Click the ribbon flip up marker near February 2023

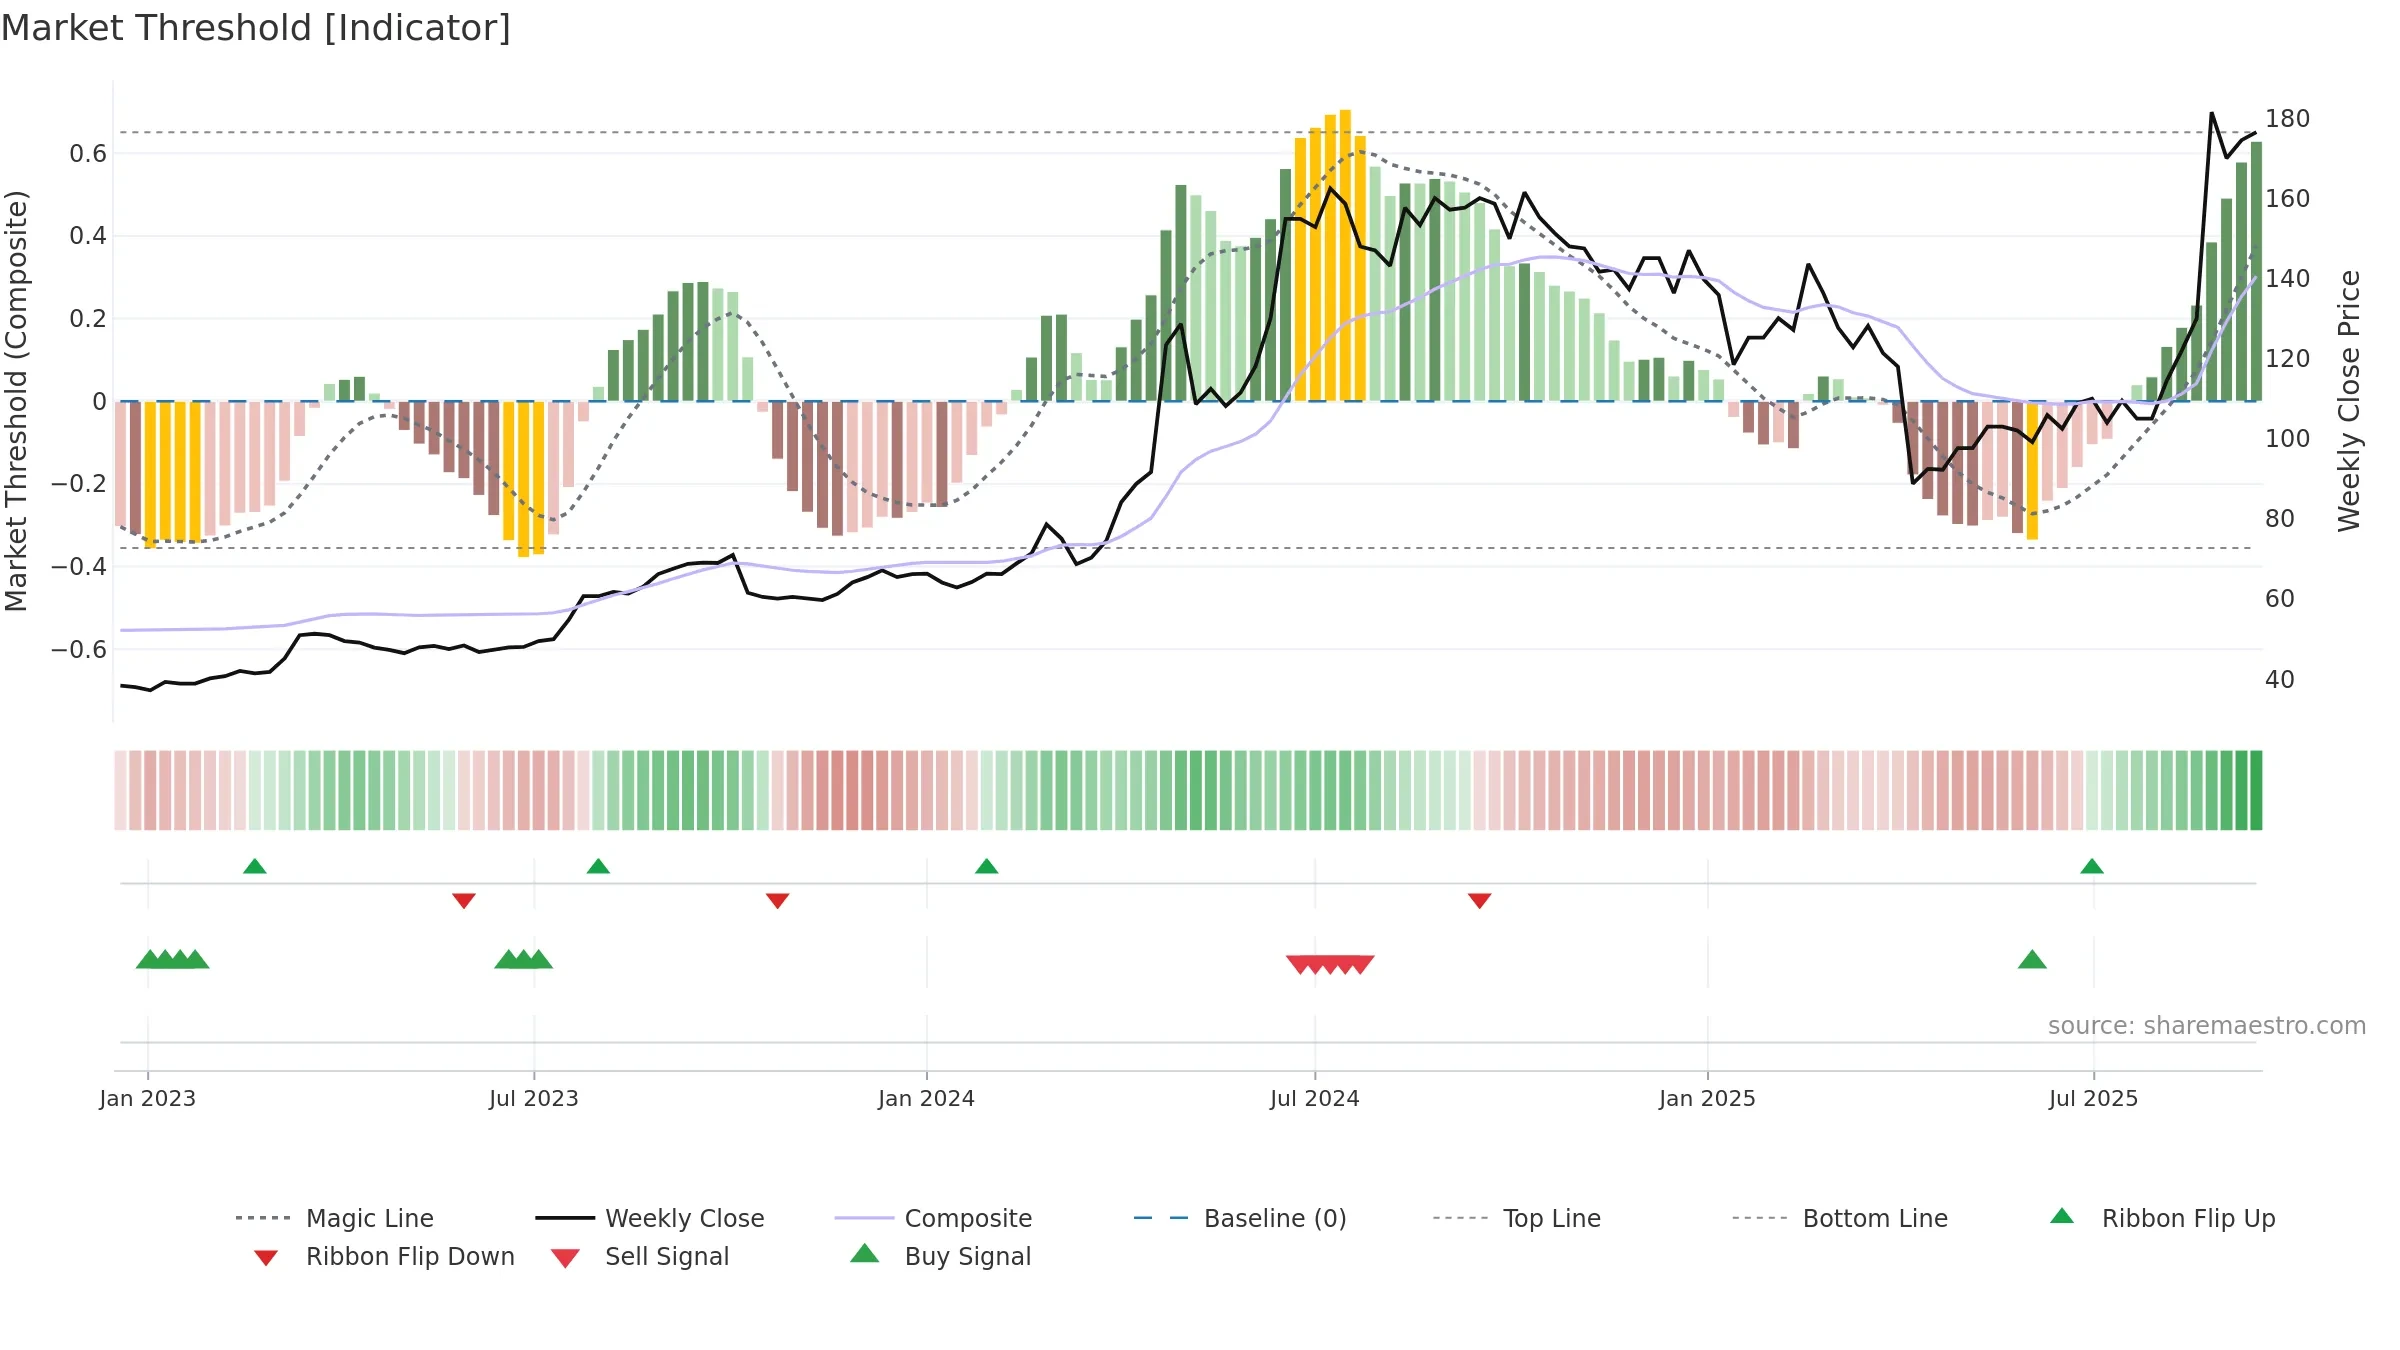point(255,866)
